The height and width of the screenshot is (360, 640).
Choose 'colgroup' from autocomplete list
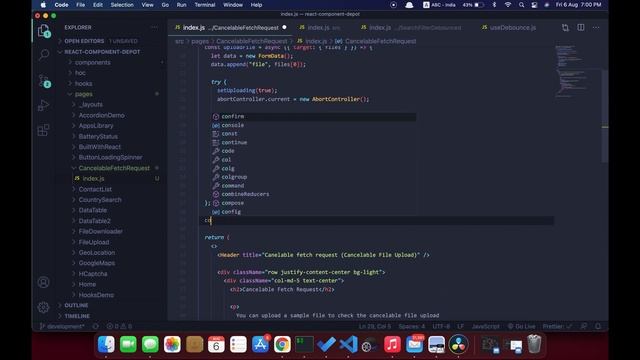[234, 177]
